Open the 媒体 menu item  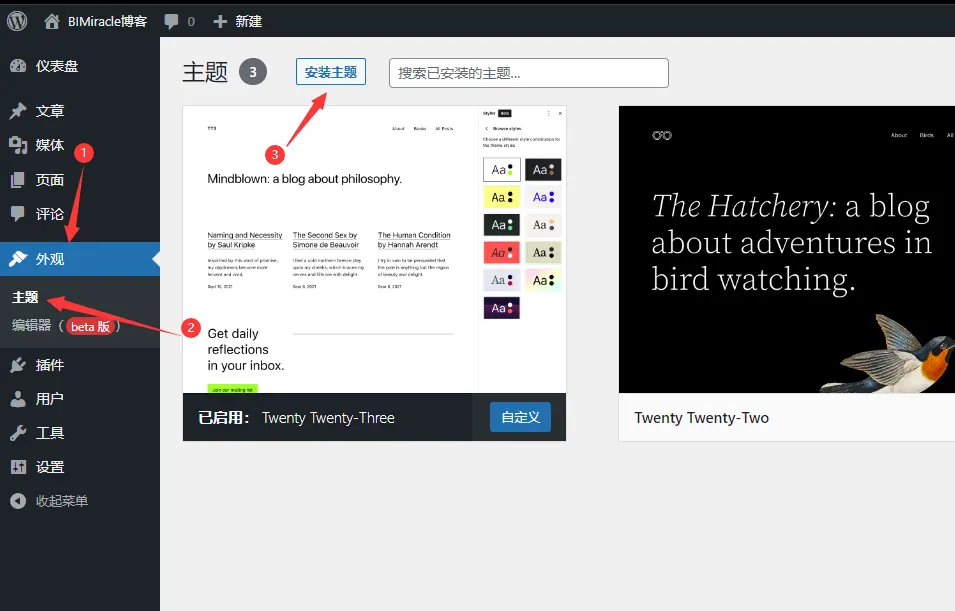pos(80,145)
